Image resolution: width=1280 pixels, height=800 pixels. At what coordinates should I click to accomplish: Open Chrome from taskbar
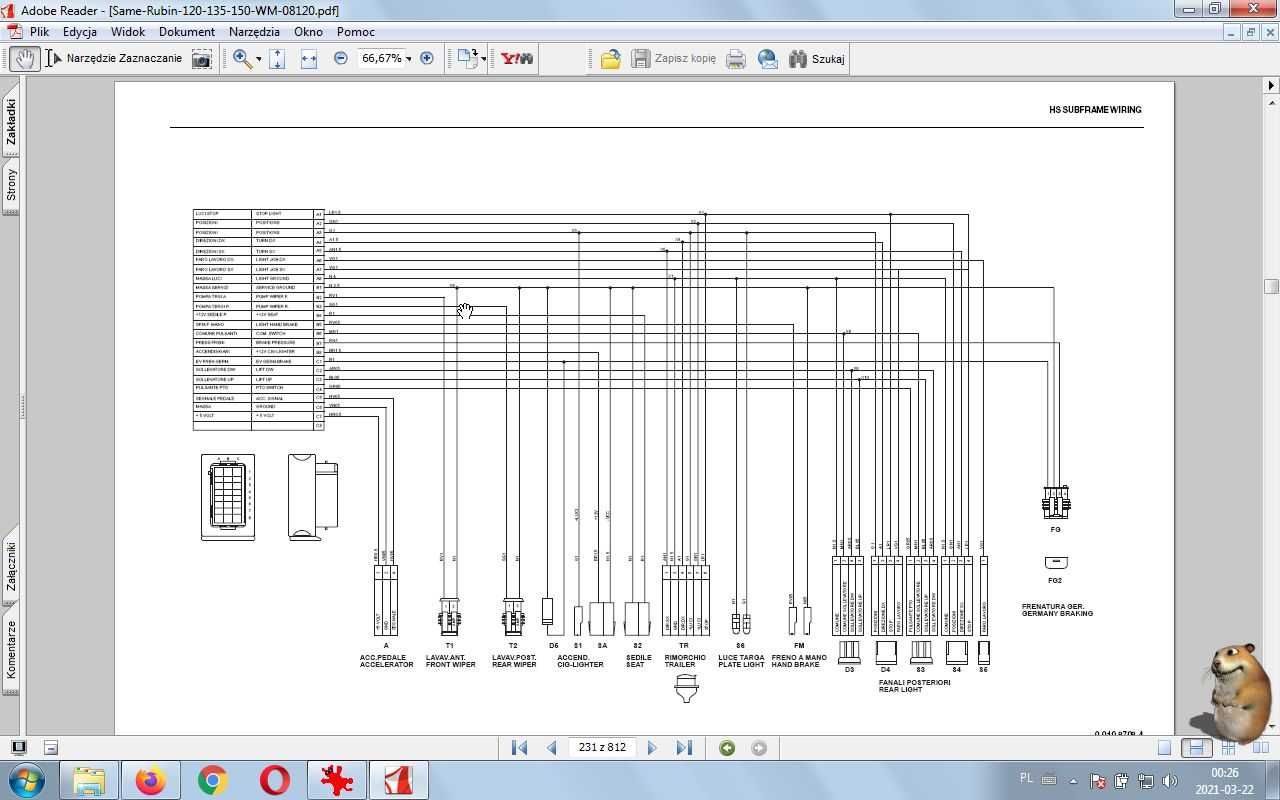[x=212, y=780]
